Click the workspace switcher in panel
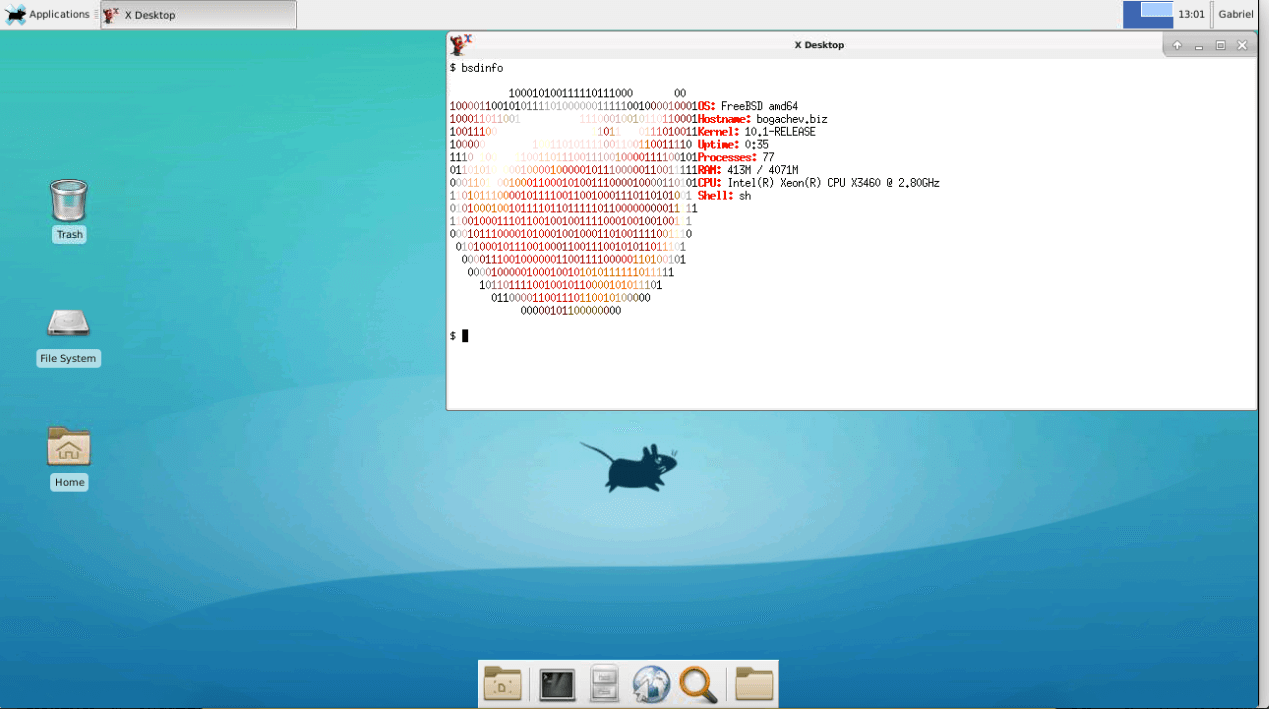1269x709 pixels. [1147, 14]
